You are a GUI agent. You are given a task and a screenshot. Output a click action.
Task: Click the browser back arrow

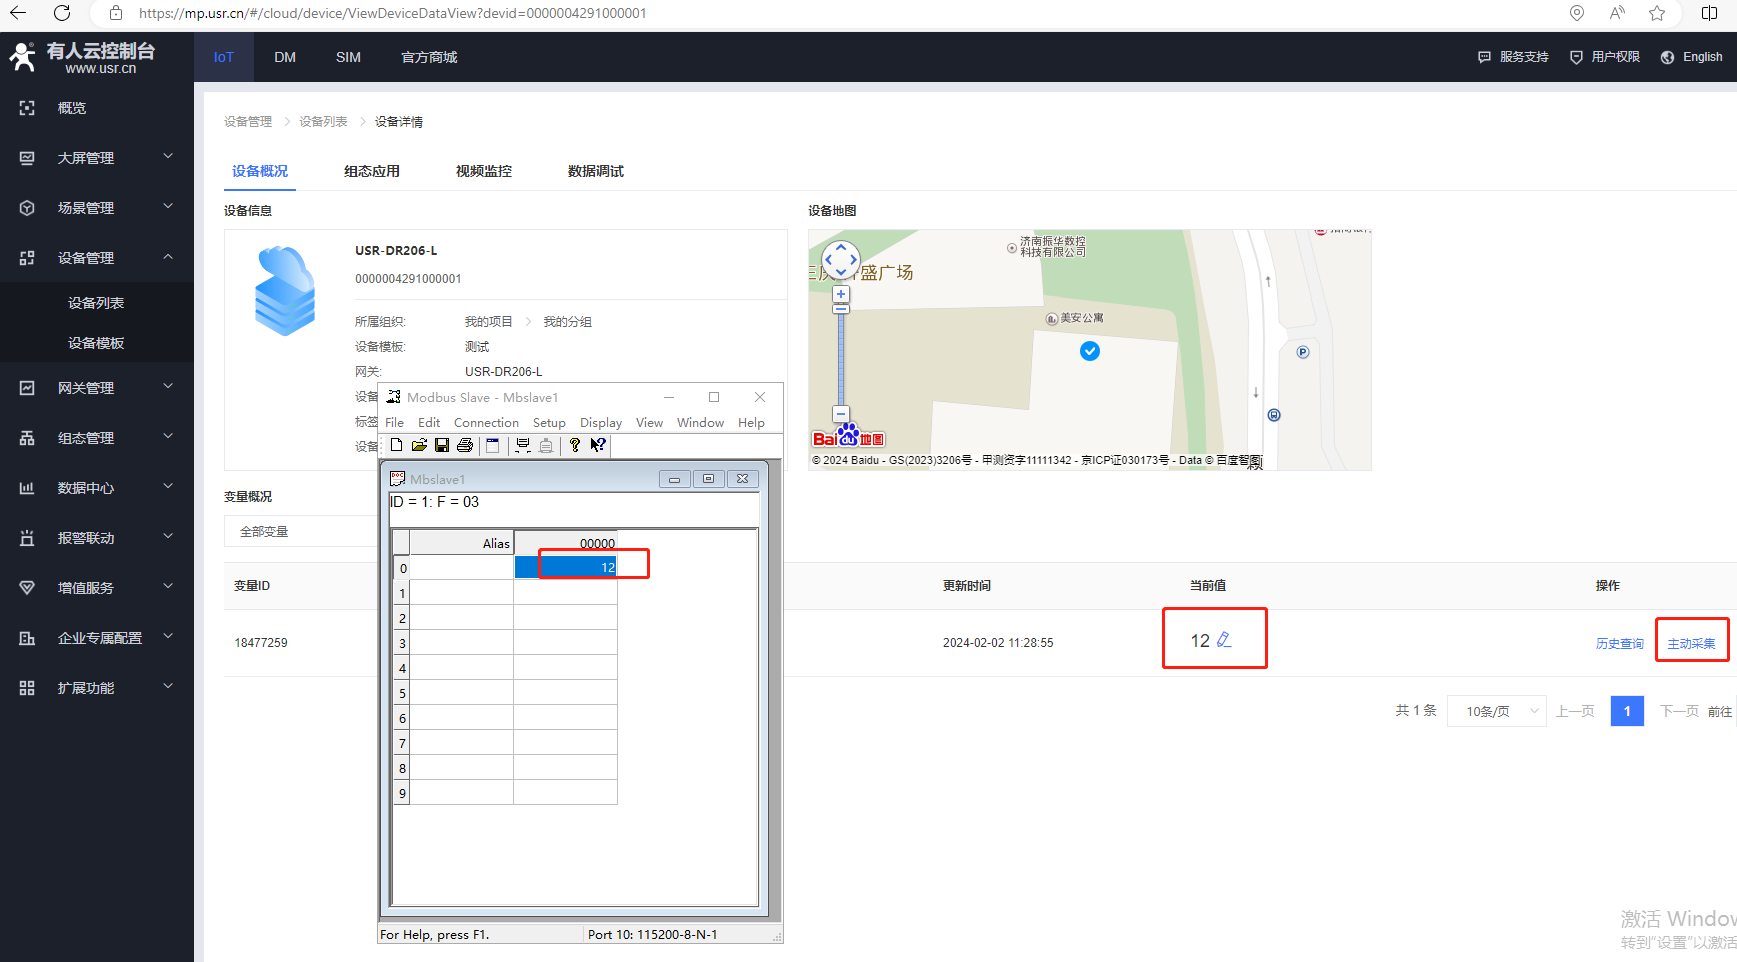coord(18,13)
